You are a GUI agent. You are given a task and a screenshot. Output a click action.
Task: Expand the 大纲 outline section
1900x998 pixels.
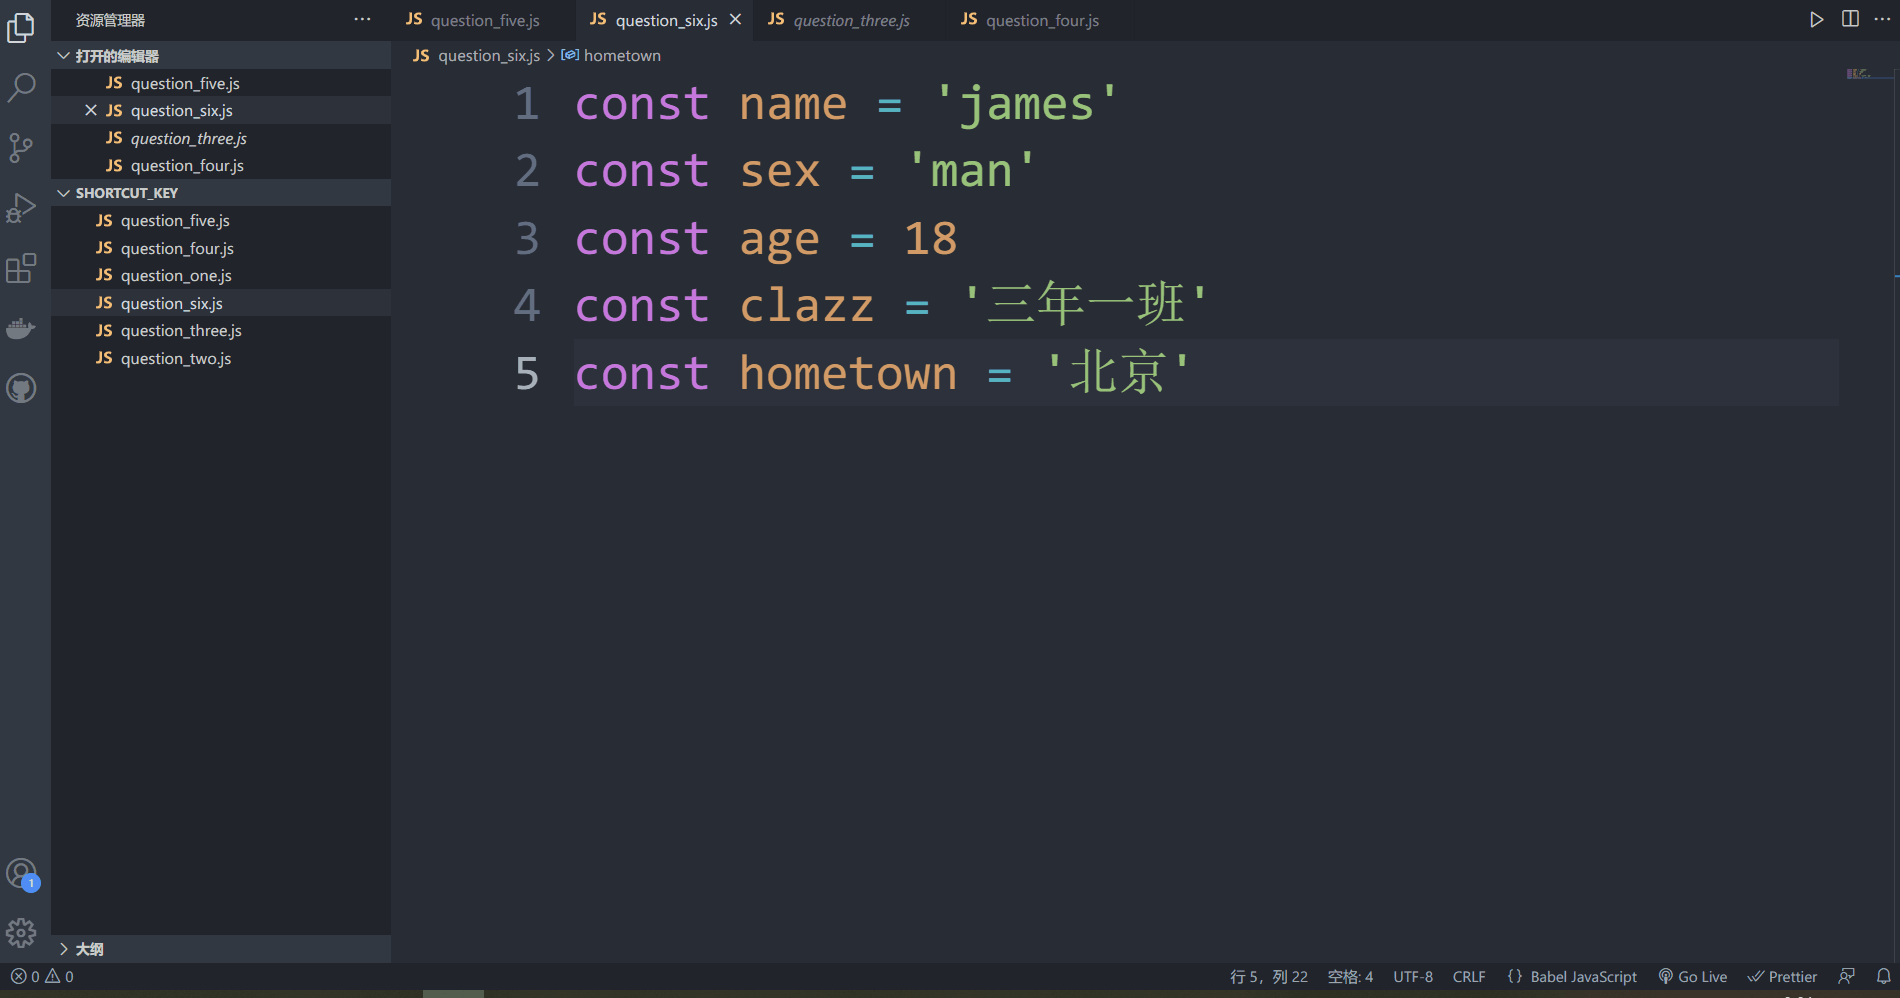pos(221,949)
